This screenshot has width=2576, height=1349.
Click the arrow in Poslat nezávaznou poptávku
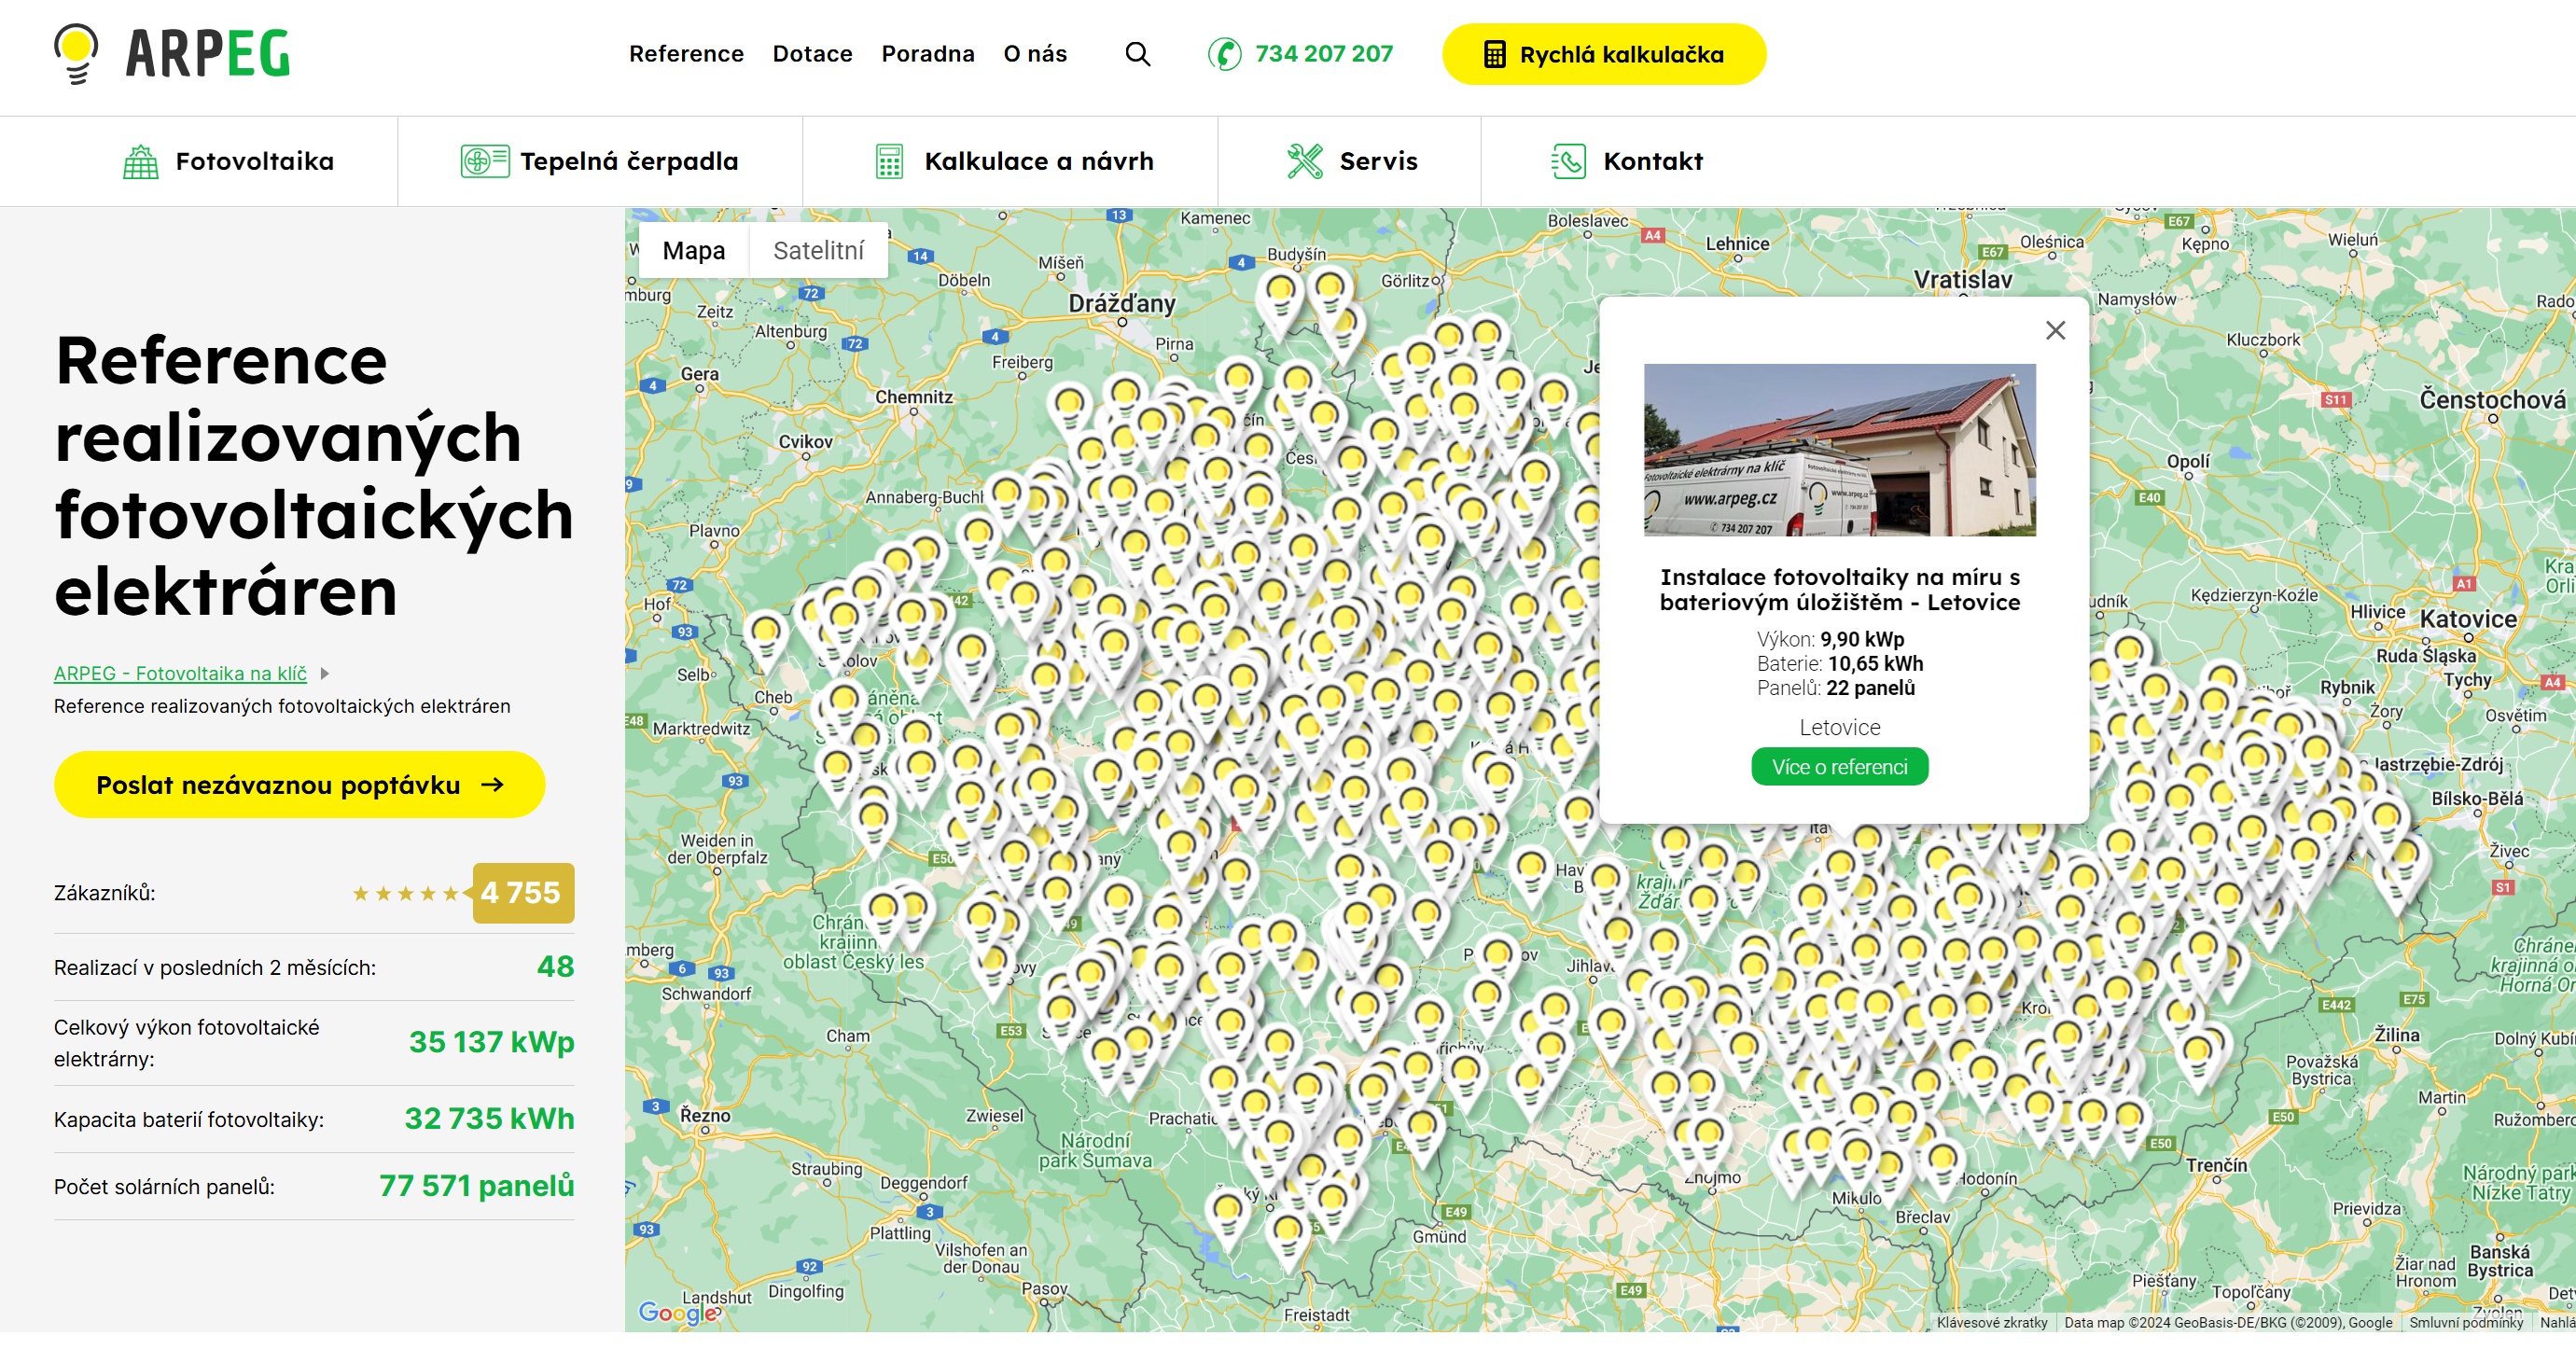[492, 785]
